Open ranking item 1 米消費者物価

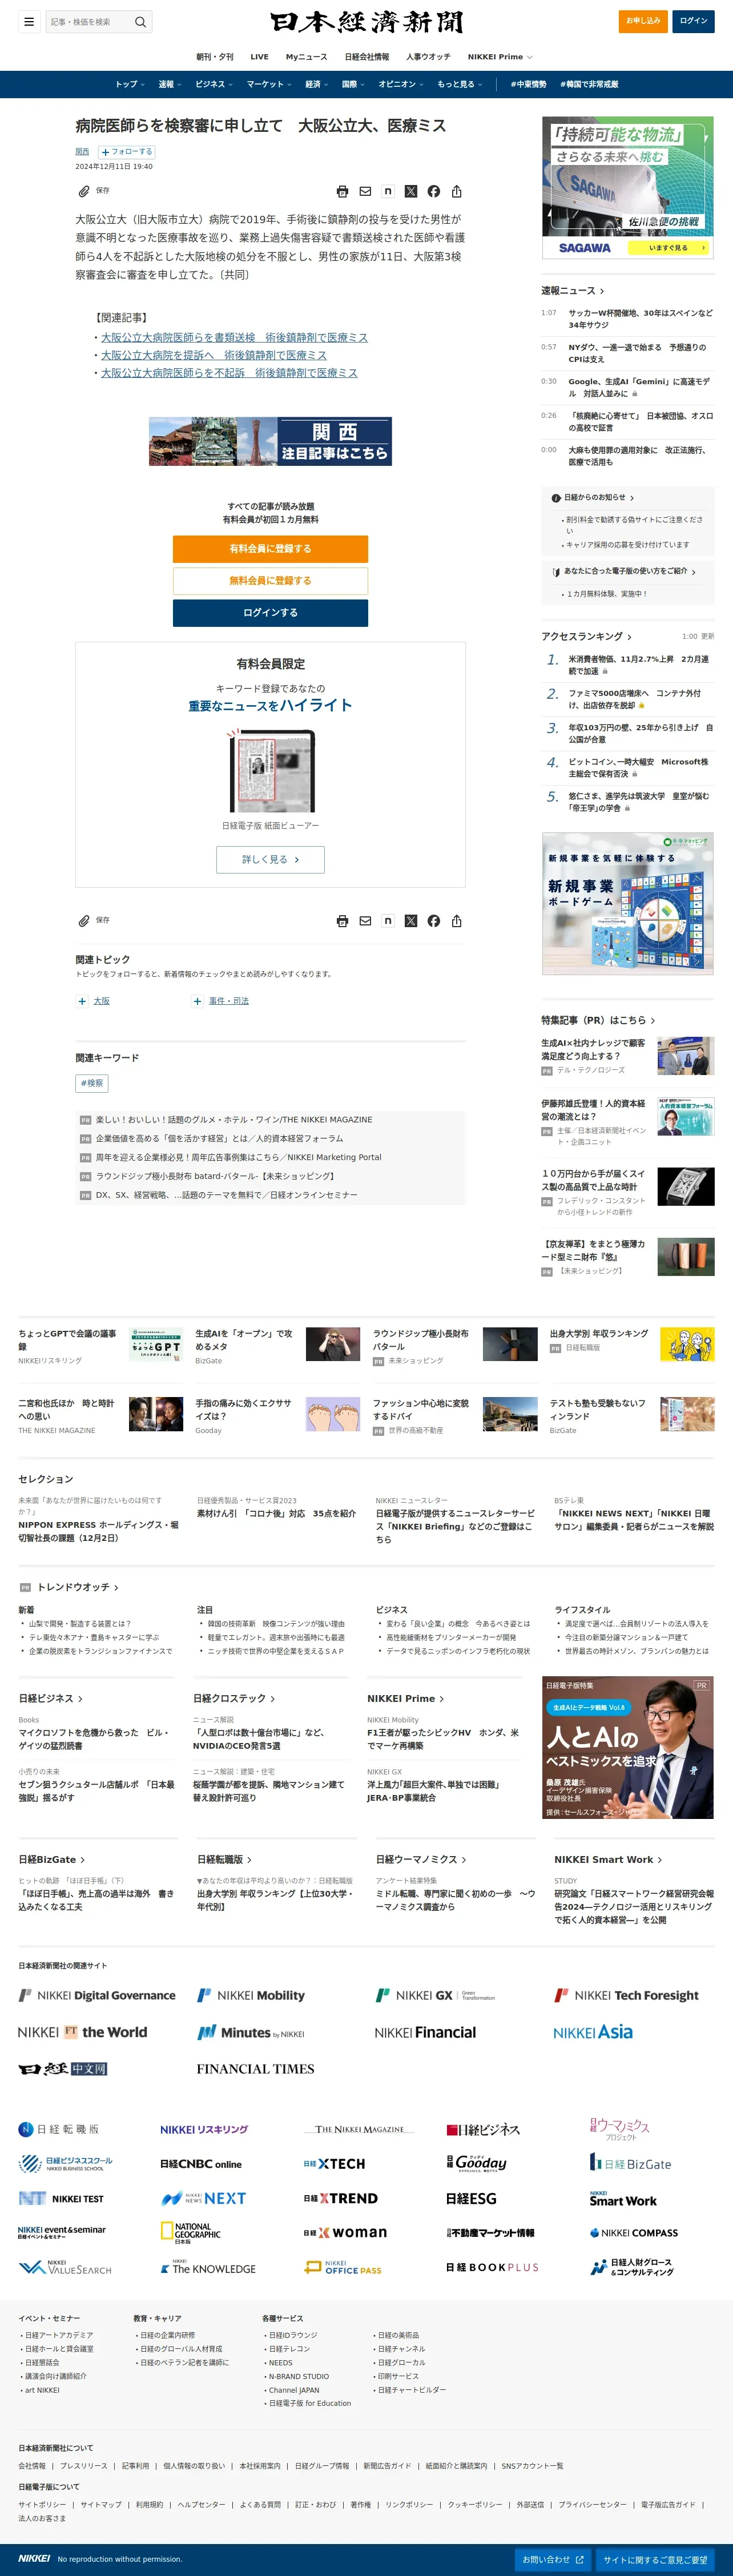pos(638,666)
